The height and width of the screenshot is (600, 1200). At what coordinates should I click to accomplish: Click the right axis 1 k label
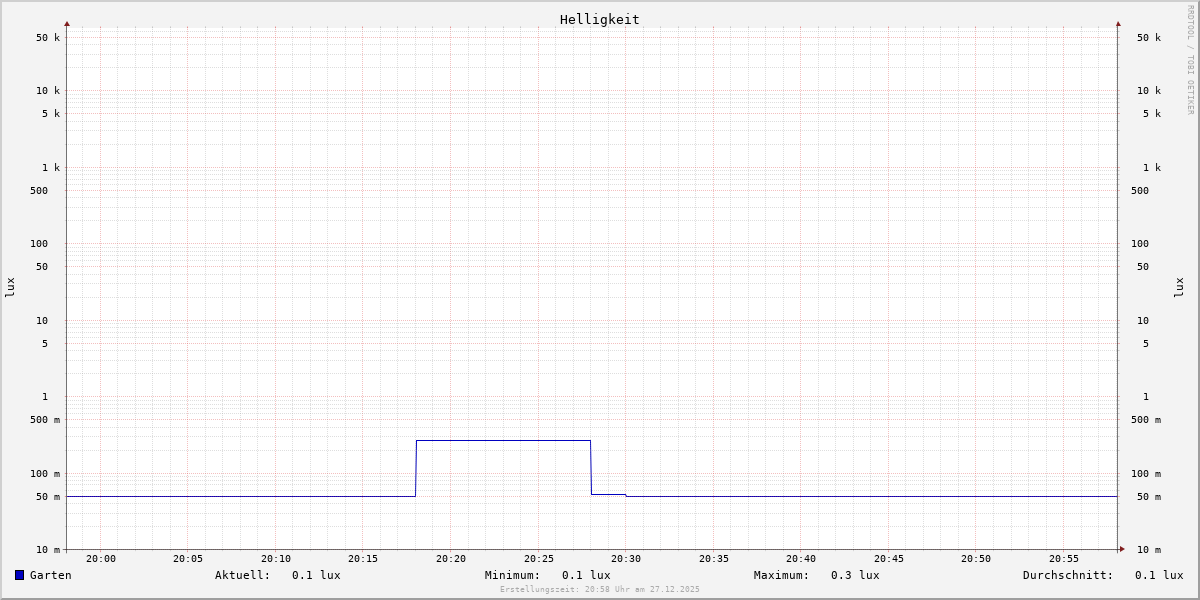tap(1152, 168)
